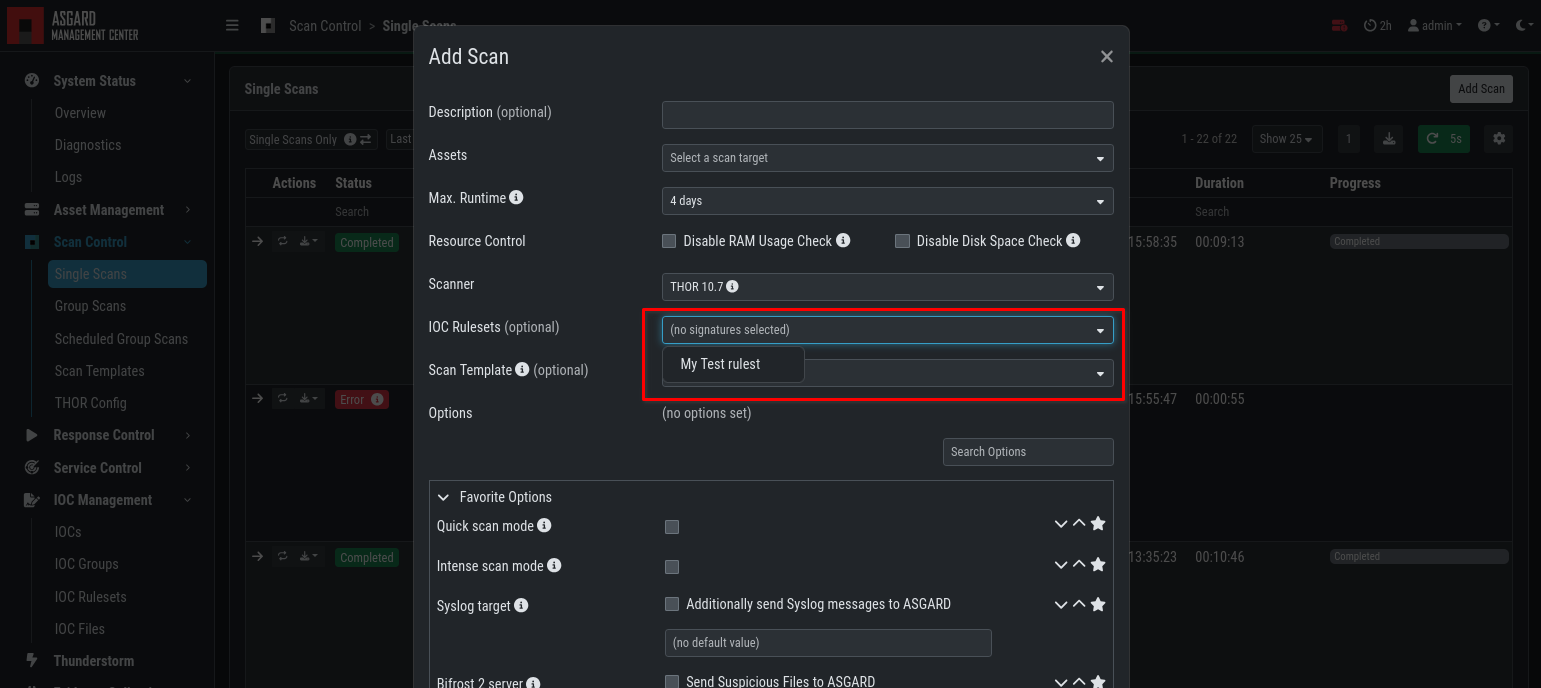Image resolution: width=1541 pixels, height=688 pixels.
Task: Click the Syslog no default value field
Action: point(828,643)
